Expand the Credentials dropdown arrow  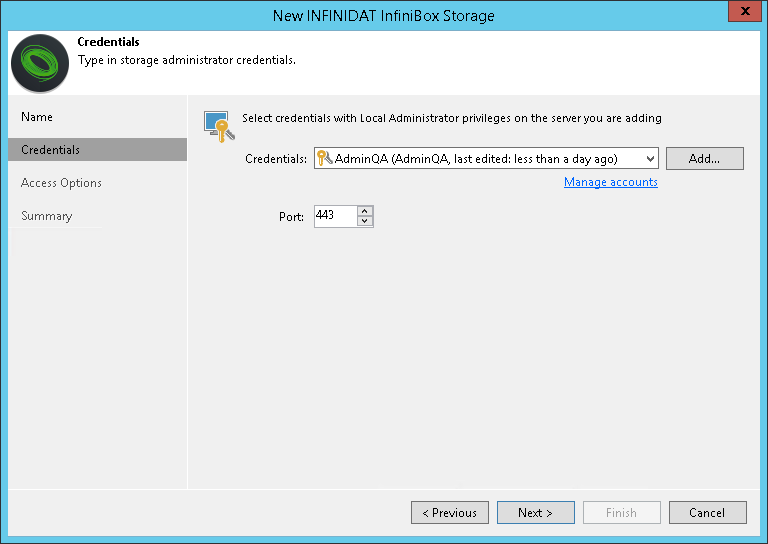point(650,159)
